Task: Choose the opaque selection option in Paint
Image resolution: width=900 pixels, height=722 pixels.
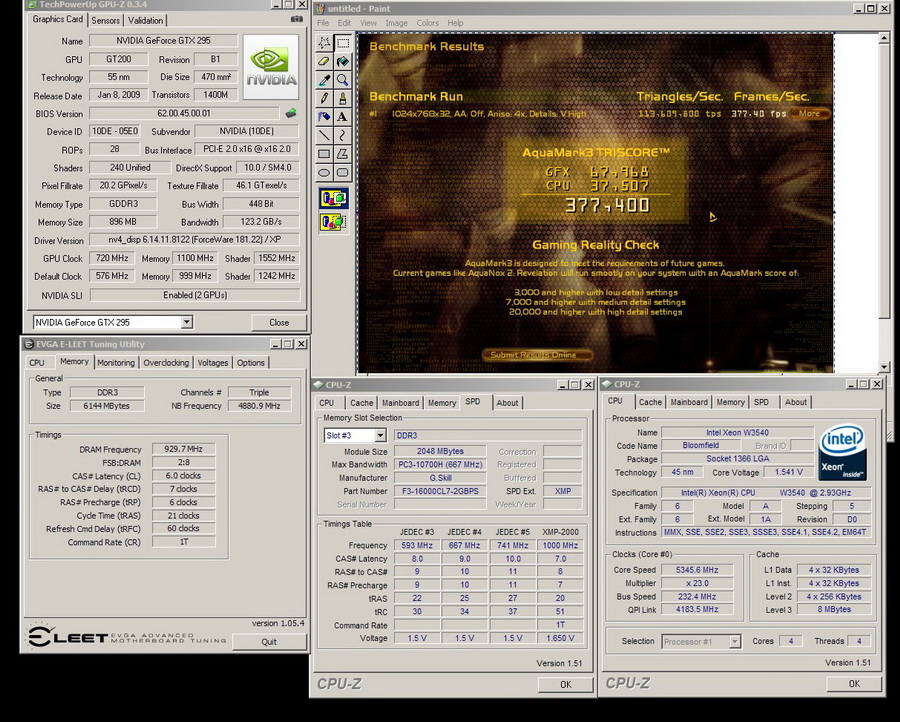Action: click(334, 199)
